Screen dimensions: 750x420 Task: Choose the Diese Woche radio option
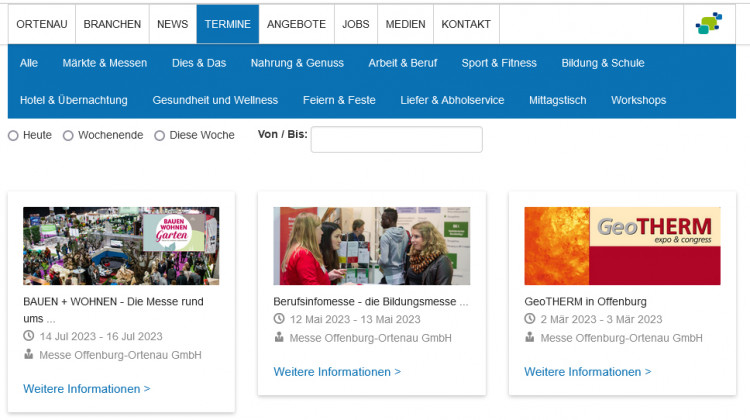(160, 136)
